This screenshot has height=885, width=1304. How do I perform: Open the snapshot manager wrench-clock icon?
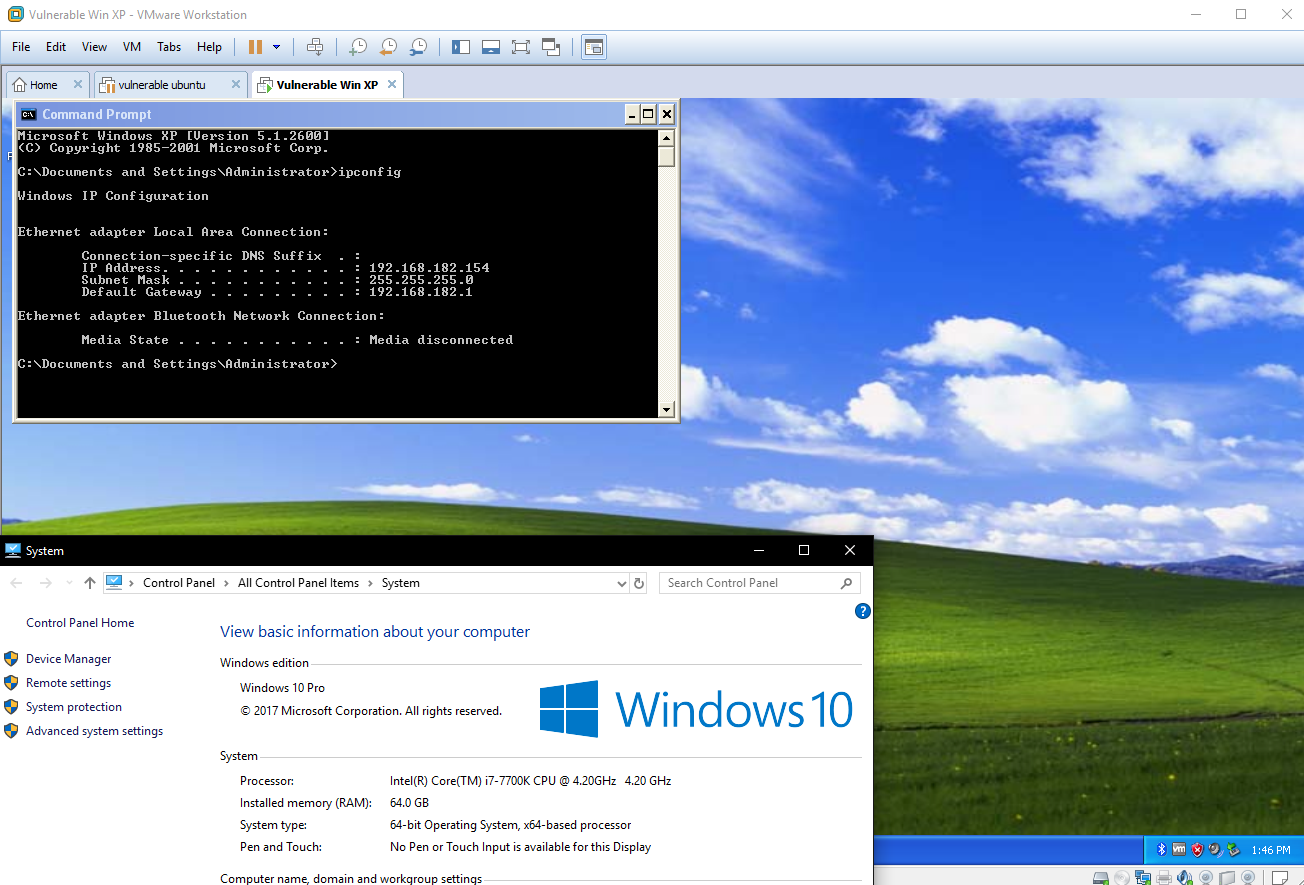(419, 47)
